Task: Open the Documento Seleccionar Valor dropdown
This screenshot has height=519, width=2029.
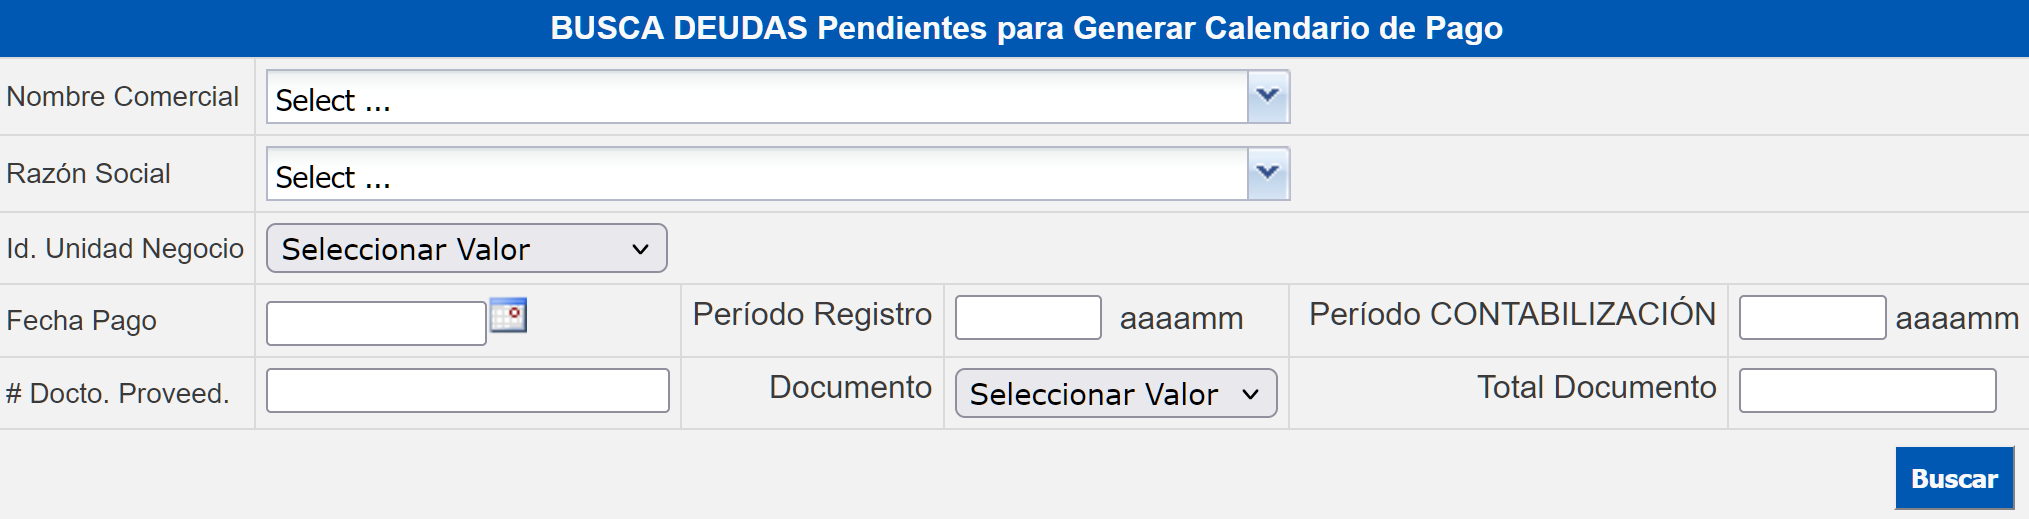Action: [1116, 393]
